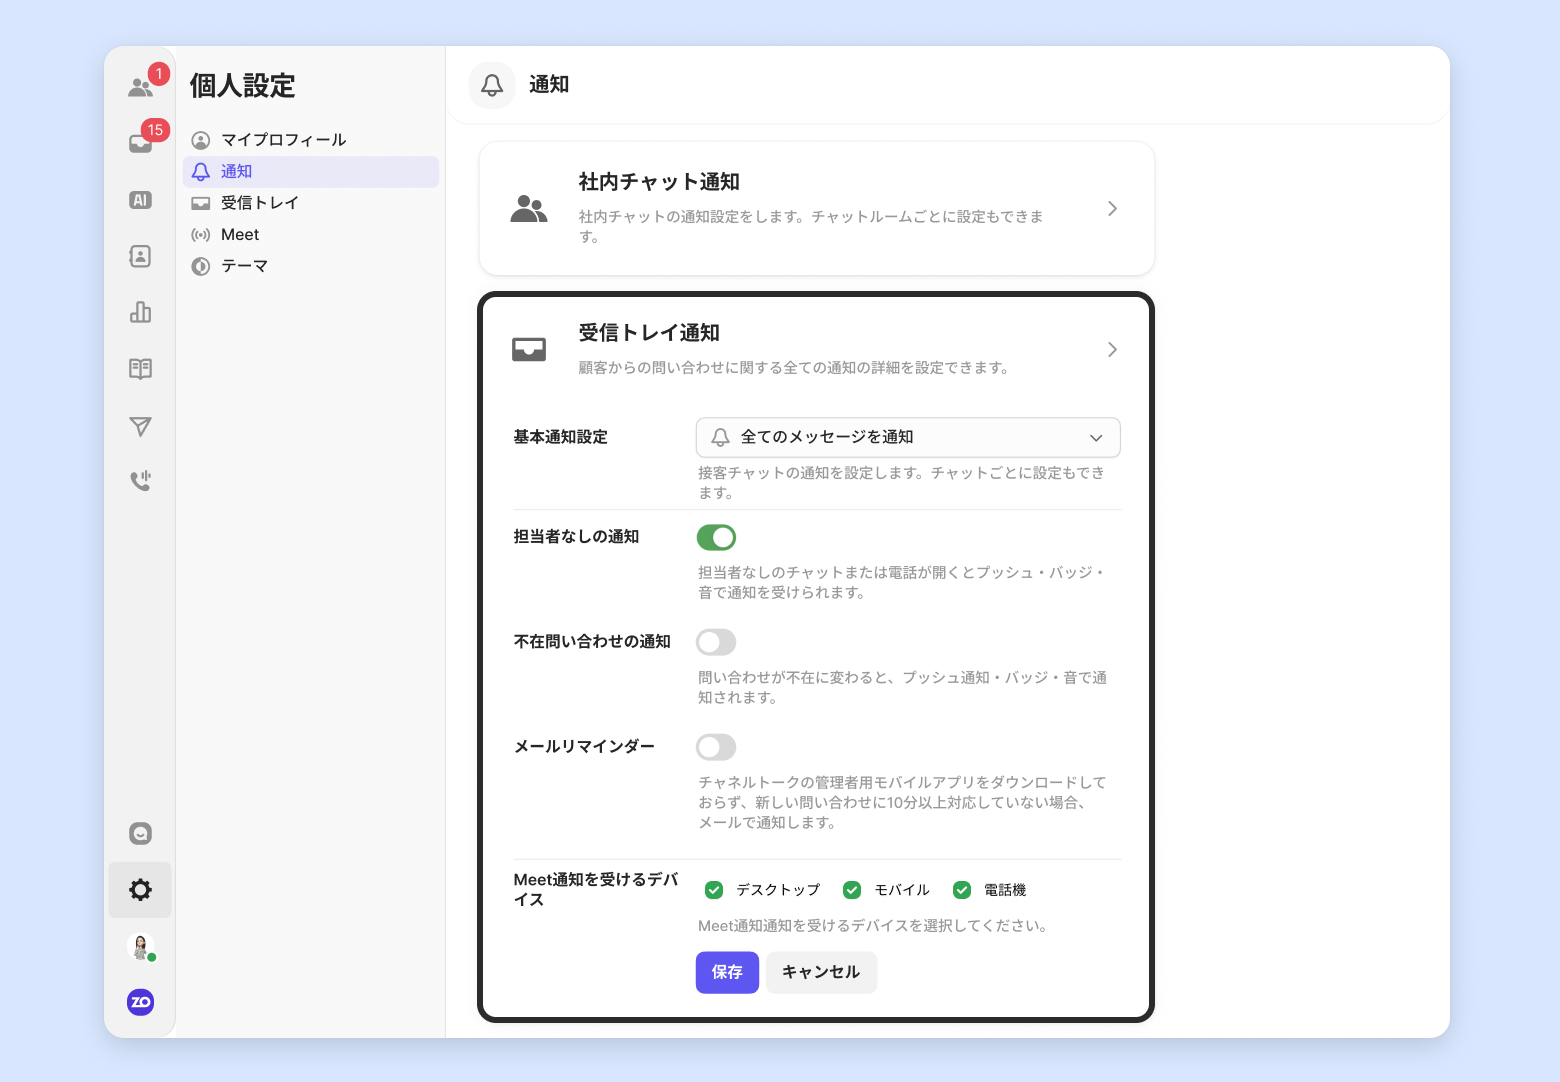
Task: Click the 通知 page title text
Action: pyautogui.click(x=549, y=85)
